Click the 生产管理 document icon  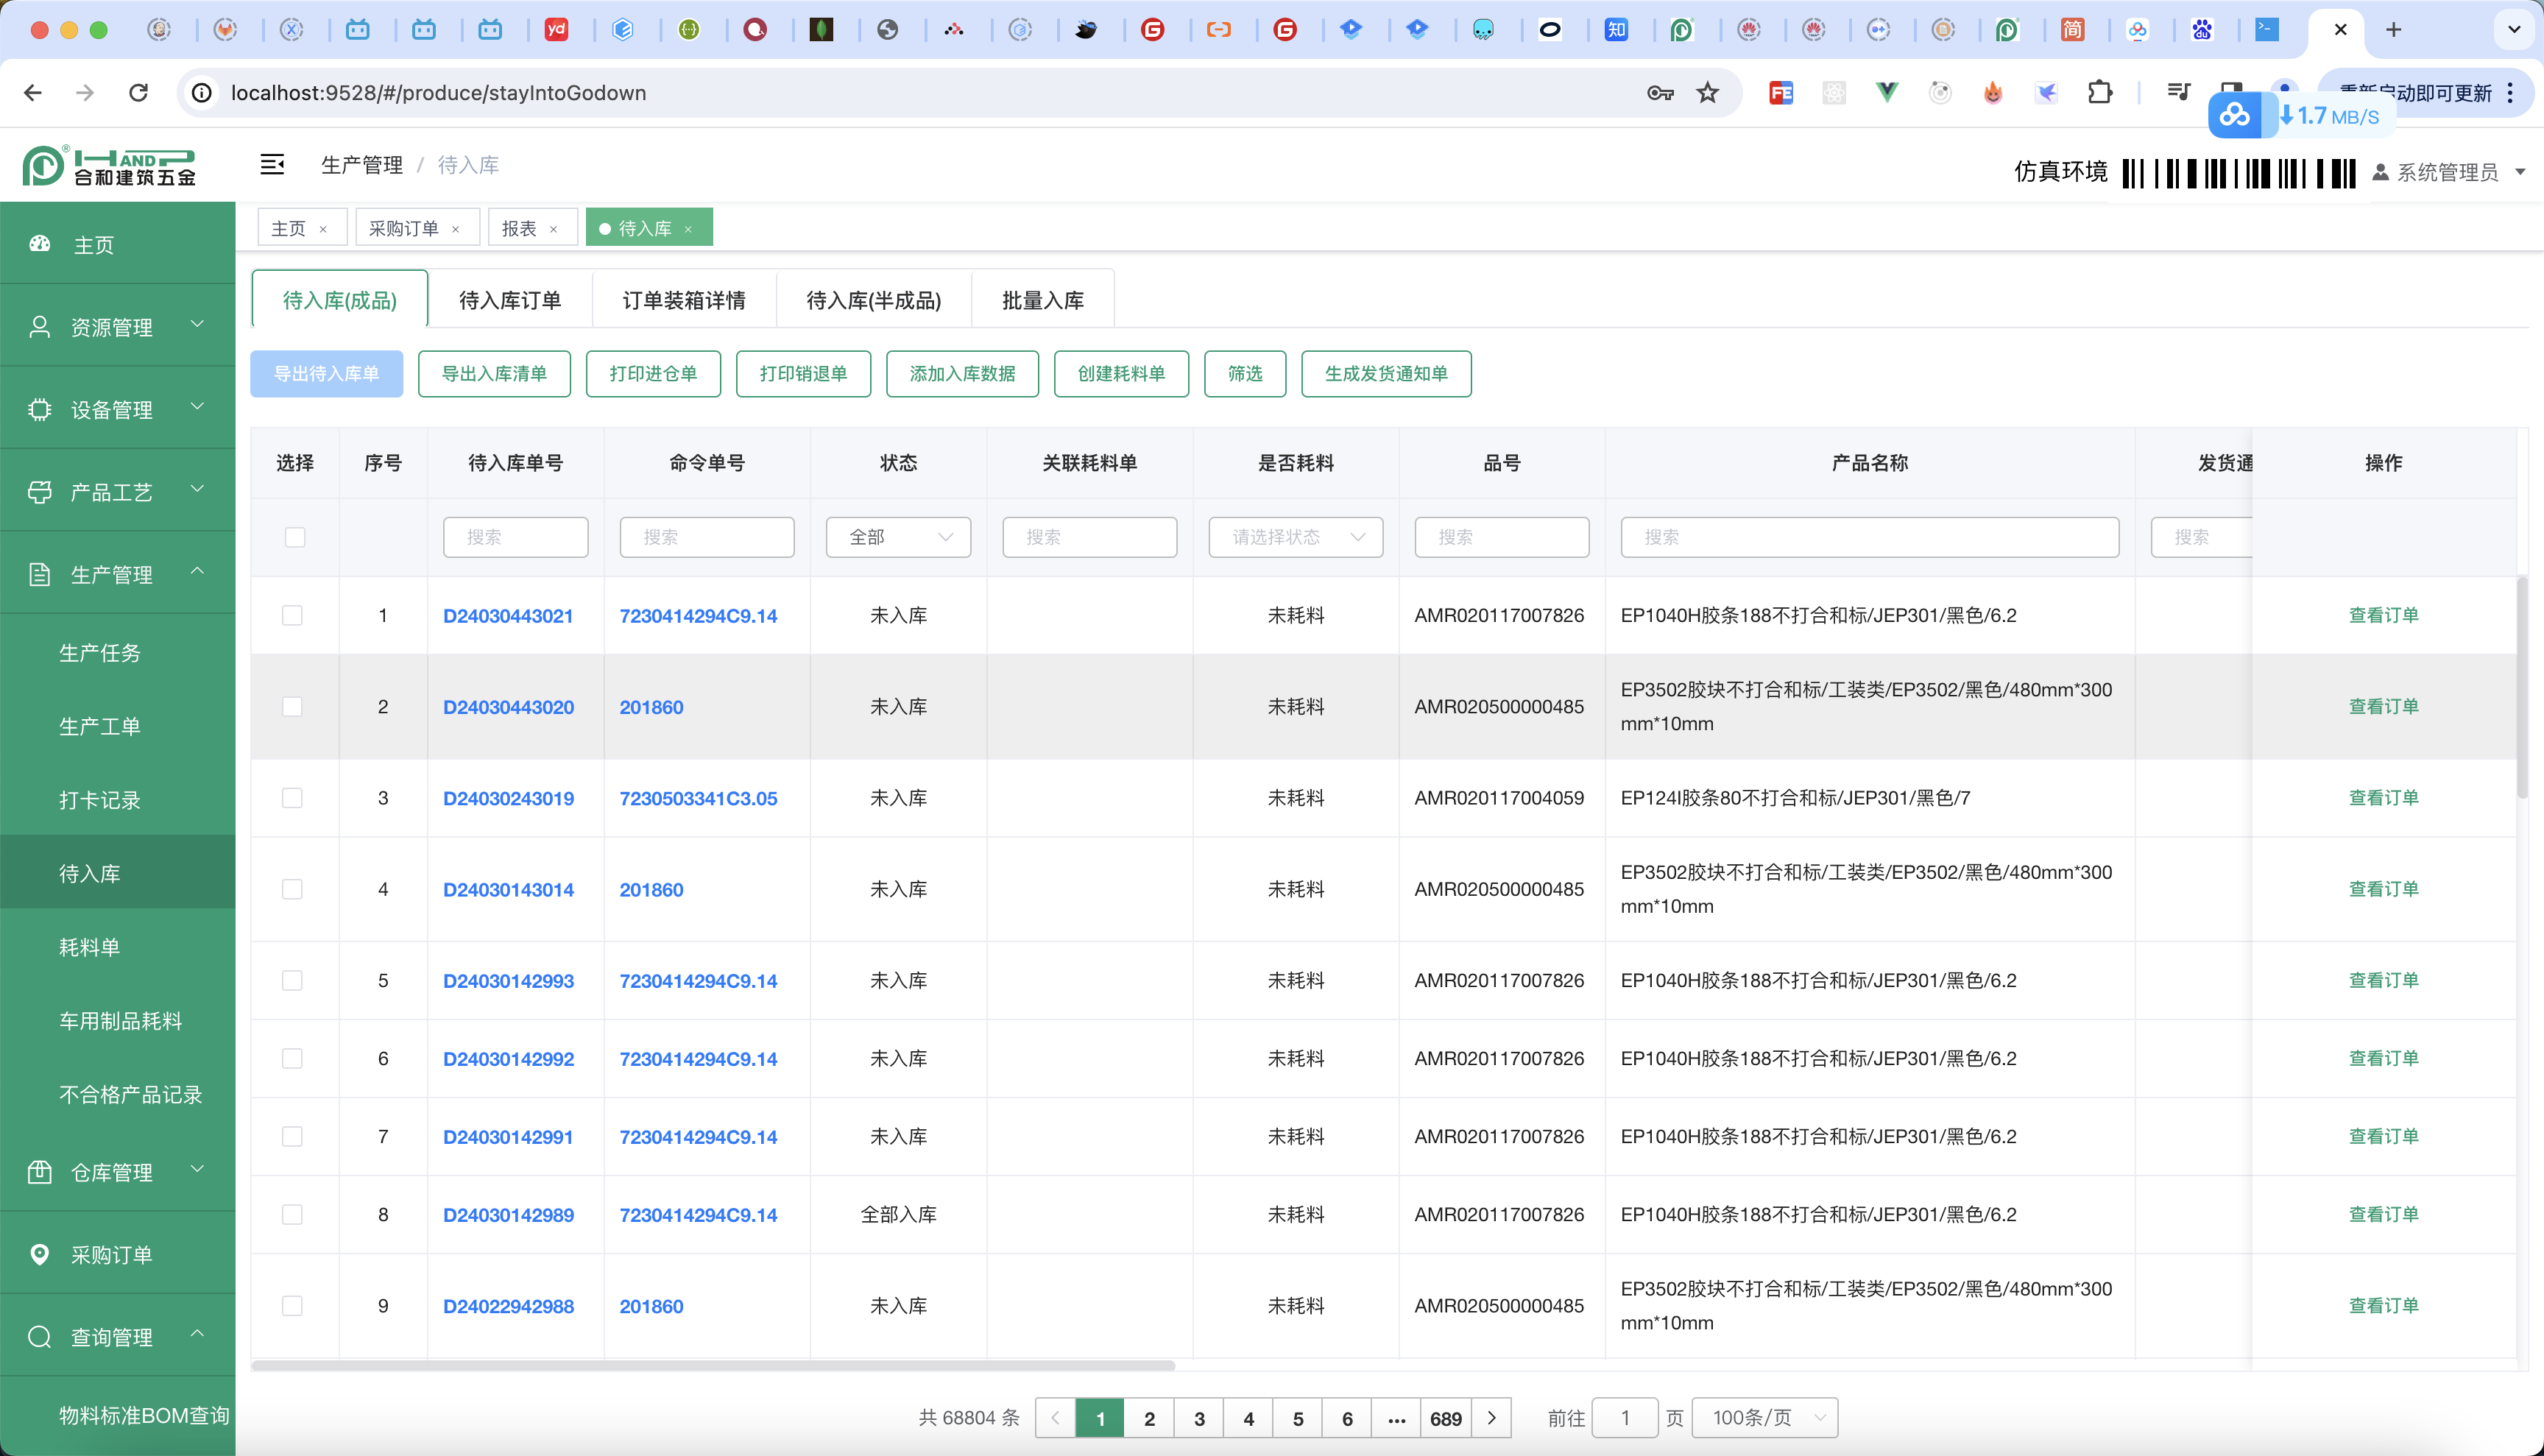40,574
